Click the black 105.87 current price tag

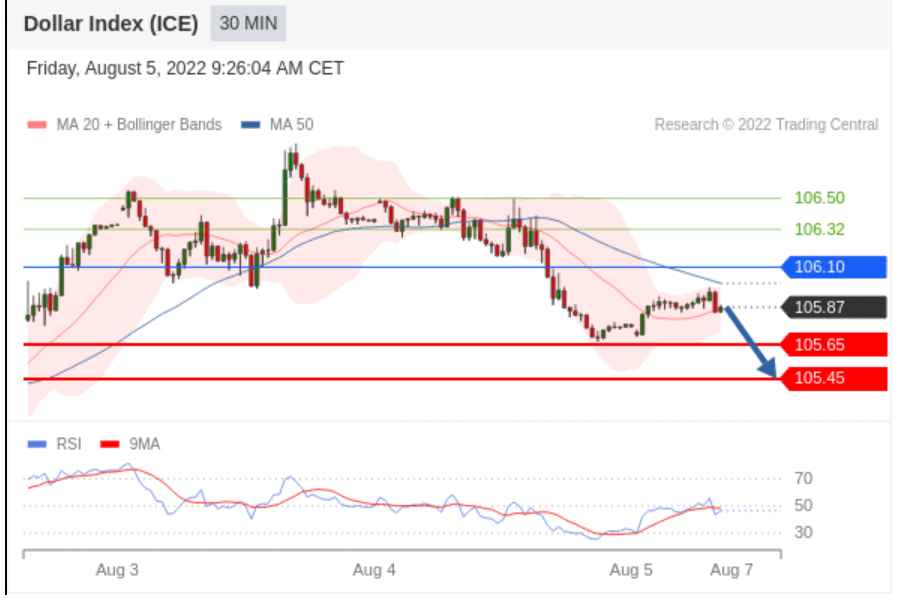coord(834,308)
